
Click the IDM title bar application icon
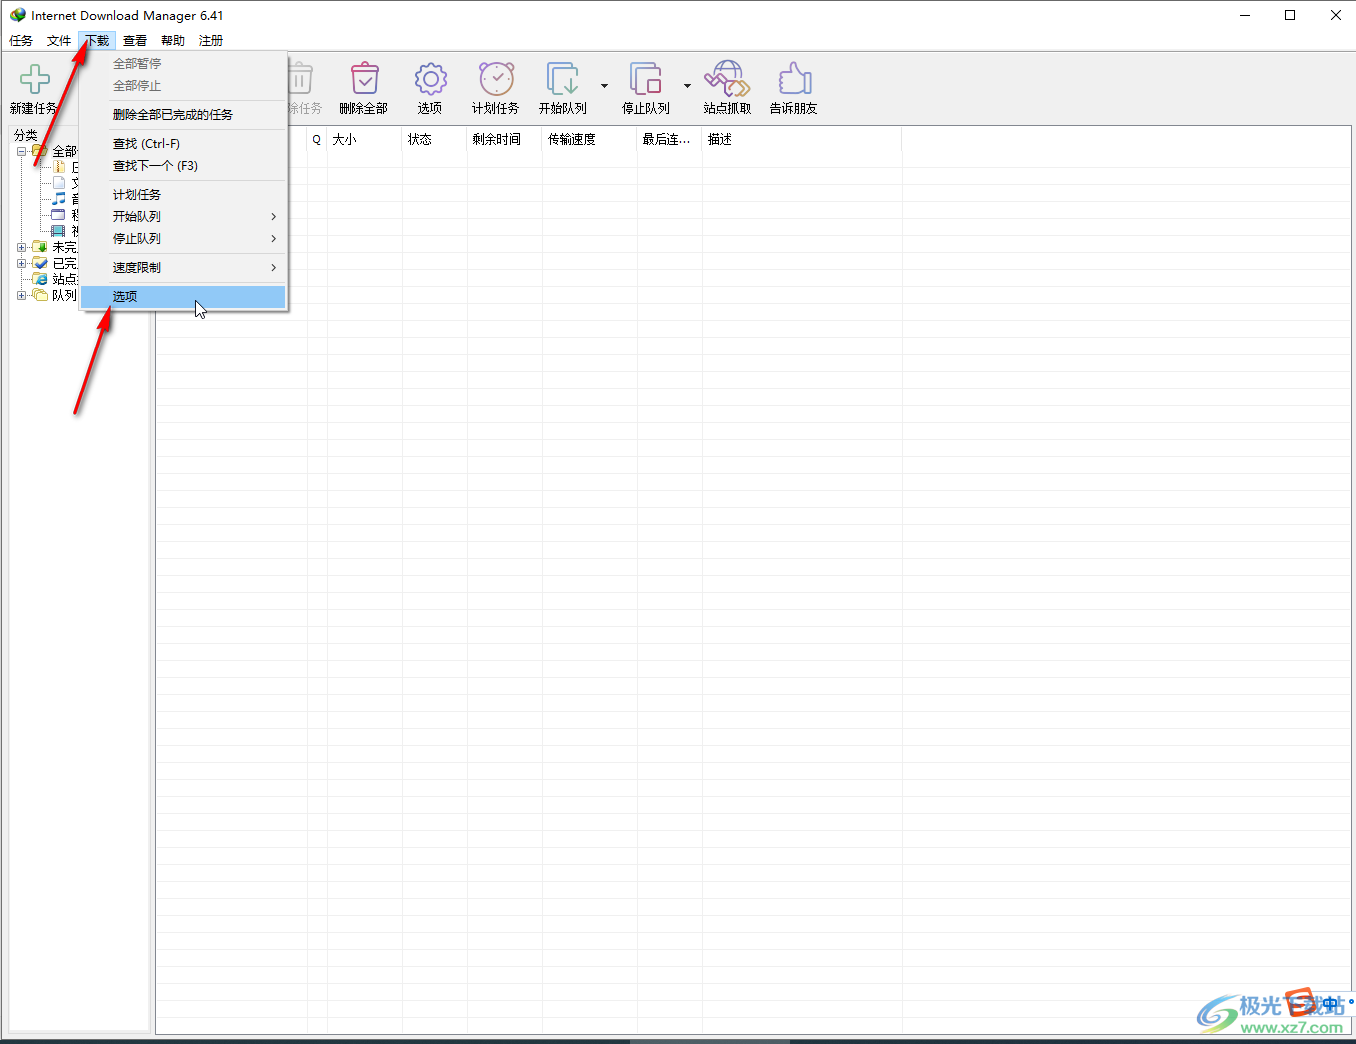[x=18, y=15]
